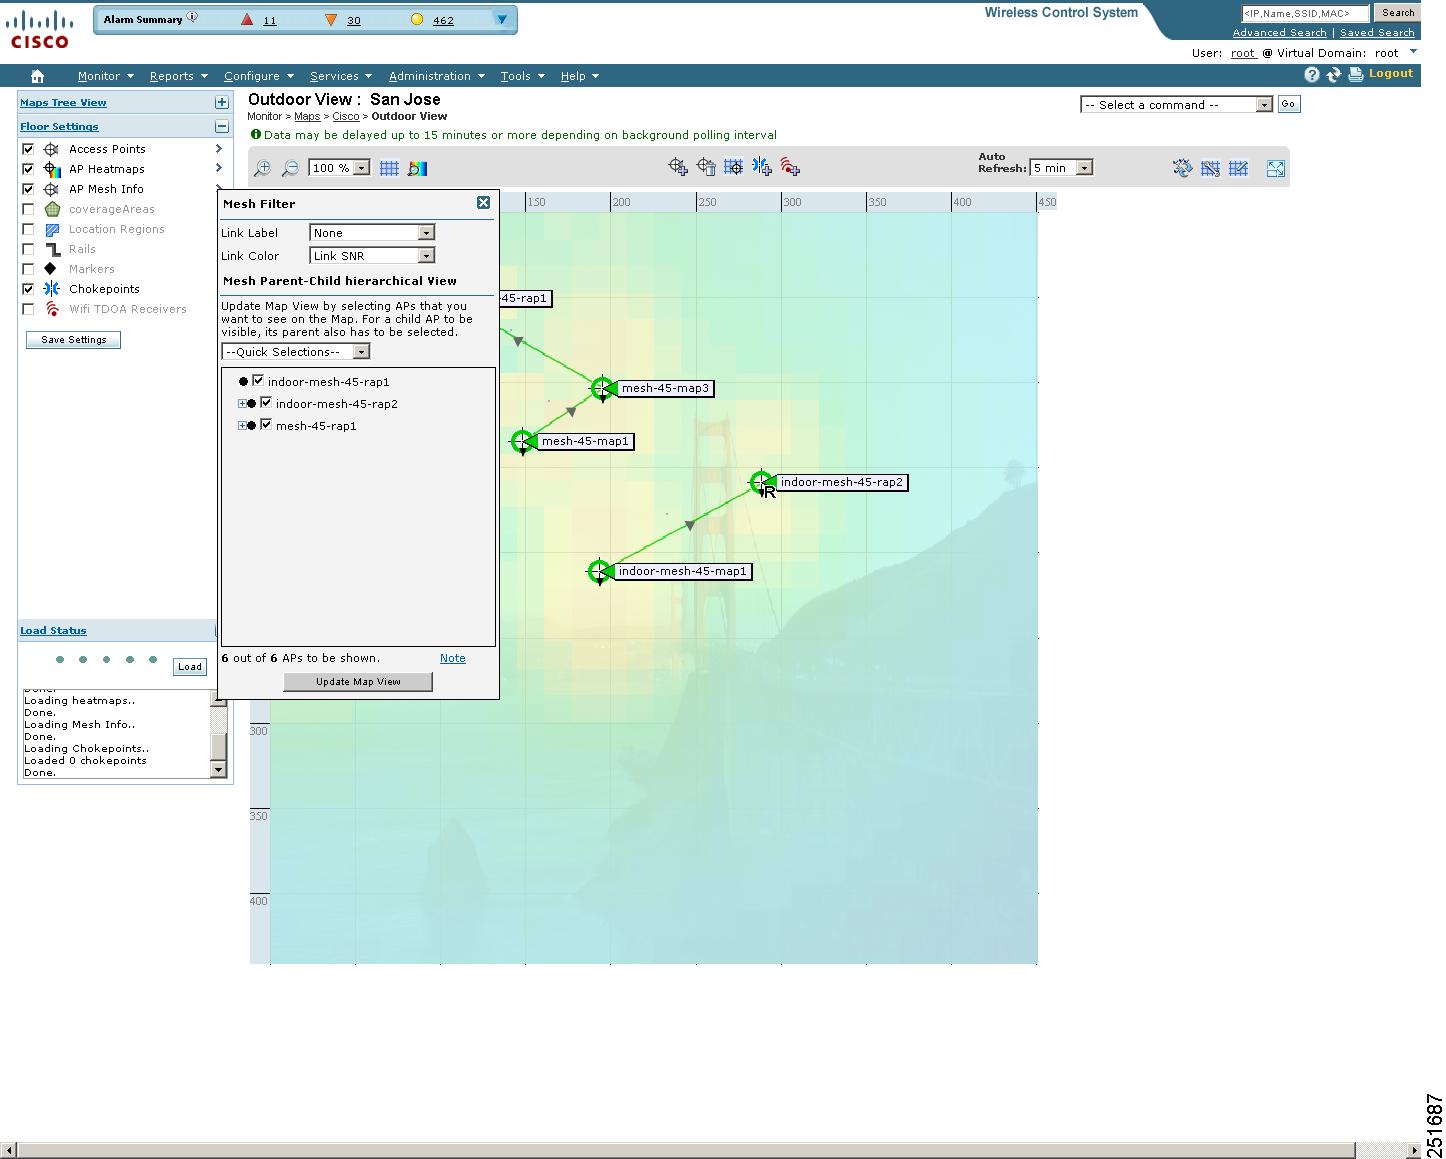
Task: Uncheck the AP Heatmaps checkbox
Action: click(28, 169)
